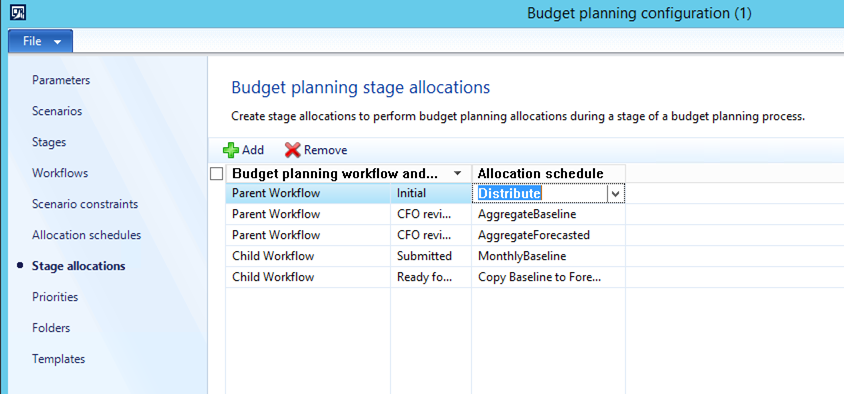Click the Distribute allocation schedule input field

coord(541,194)
